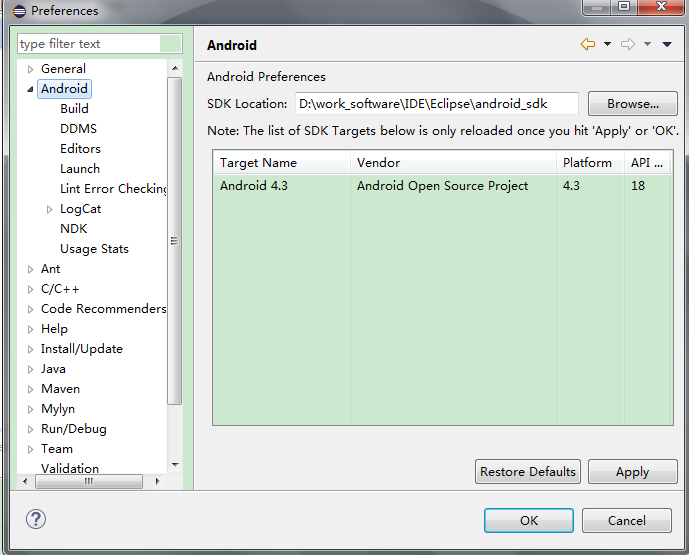Open the back history dropdown arrow
The height and width of the screenshot is (555, 689).
pos(607,44)
